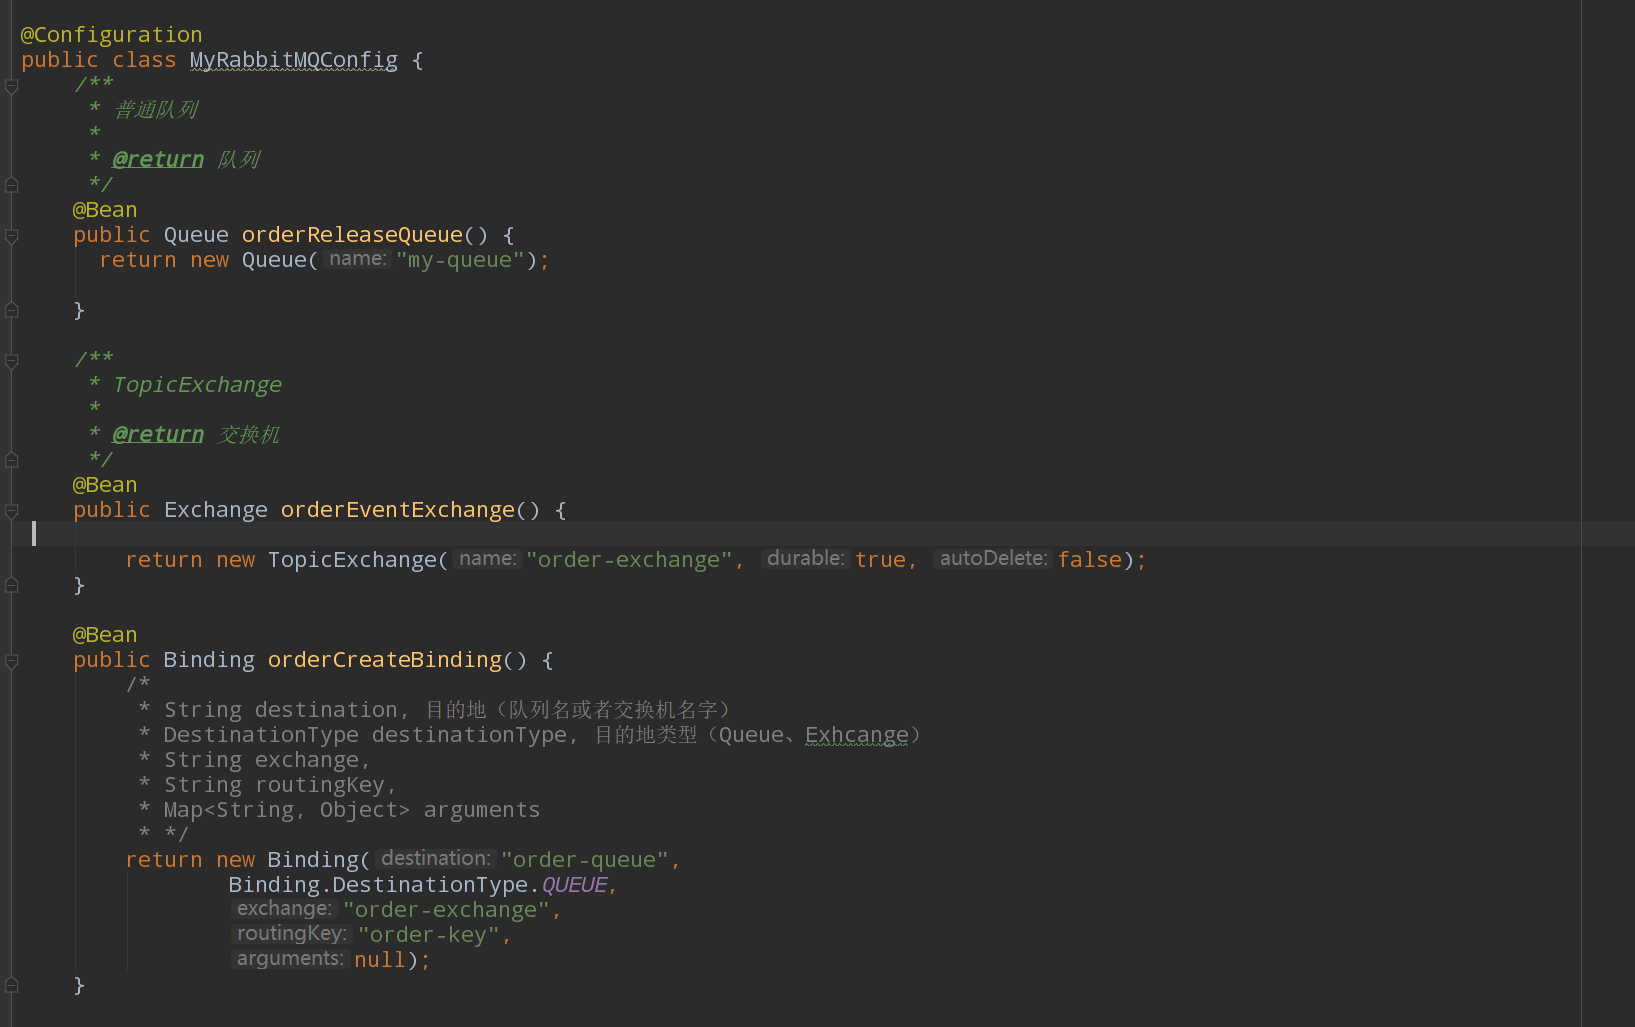Collapse the Javadoc comment above orderReleaseQueue
The height and width of the screenshot is (1027, 1635).
point(11,86)
